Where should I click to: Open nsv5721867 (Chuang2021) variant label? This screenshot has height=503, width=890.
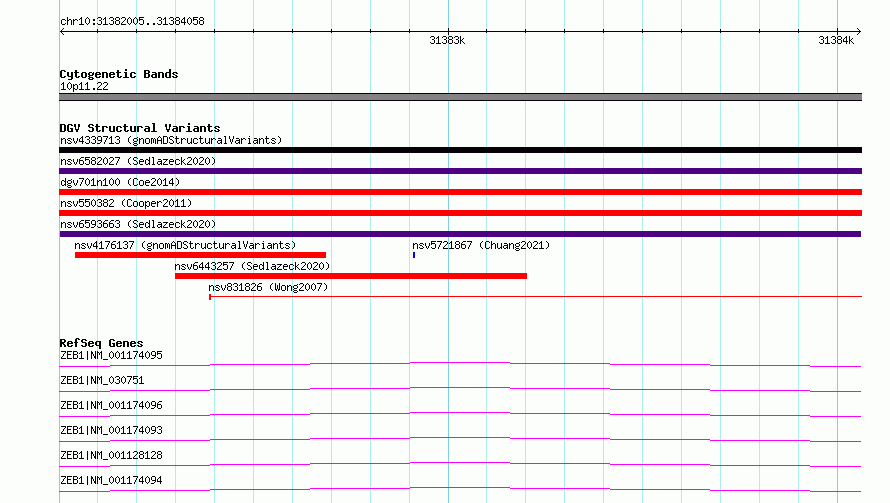[481, 245]
